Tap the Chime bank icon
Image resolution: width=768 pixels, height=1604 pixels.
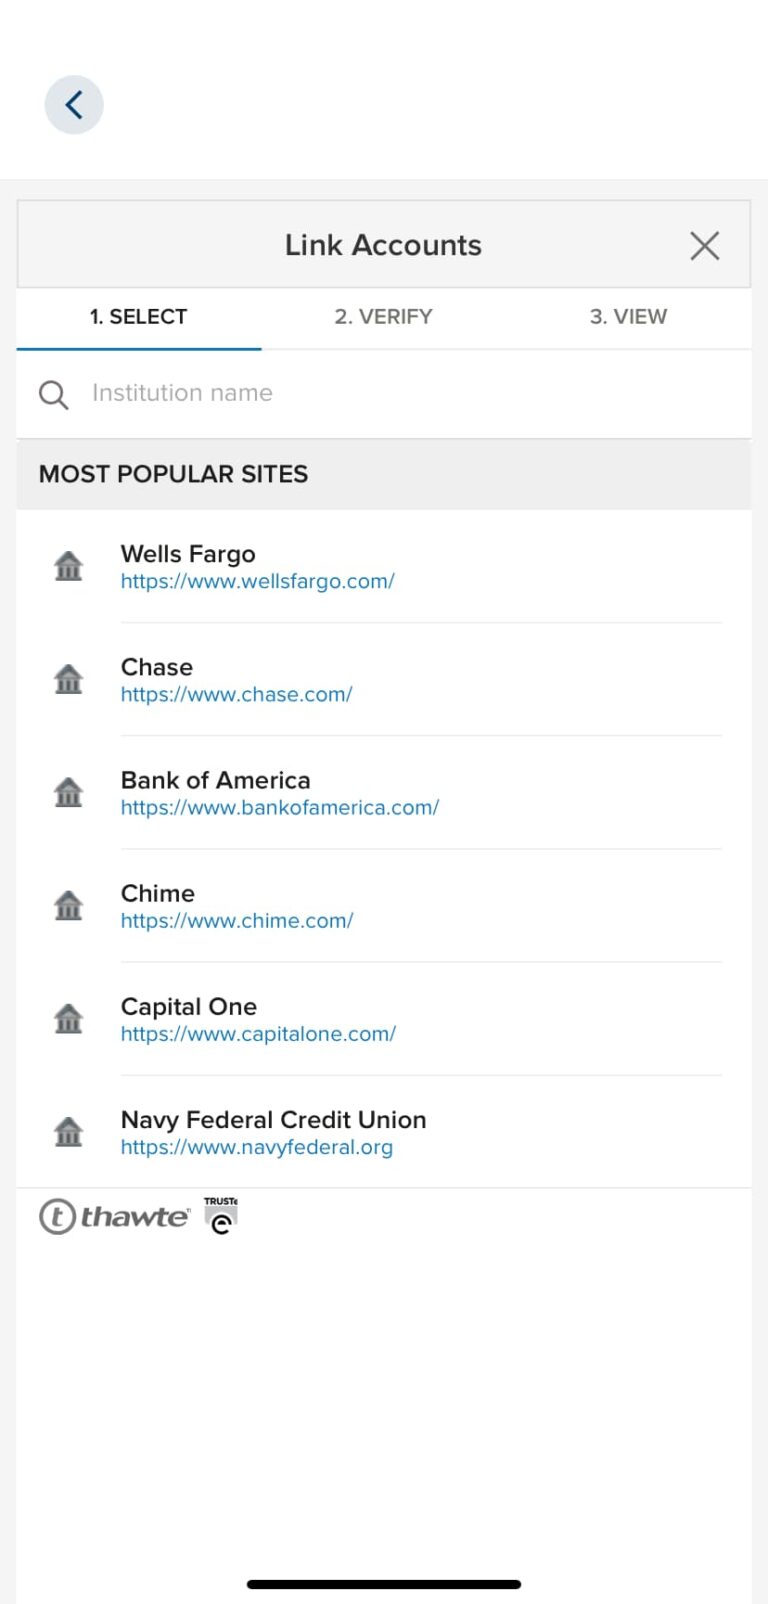[68, 905]
